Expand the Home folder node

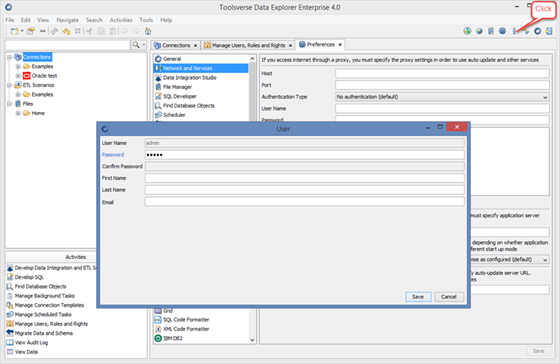coord(18,113)
